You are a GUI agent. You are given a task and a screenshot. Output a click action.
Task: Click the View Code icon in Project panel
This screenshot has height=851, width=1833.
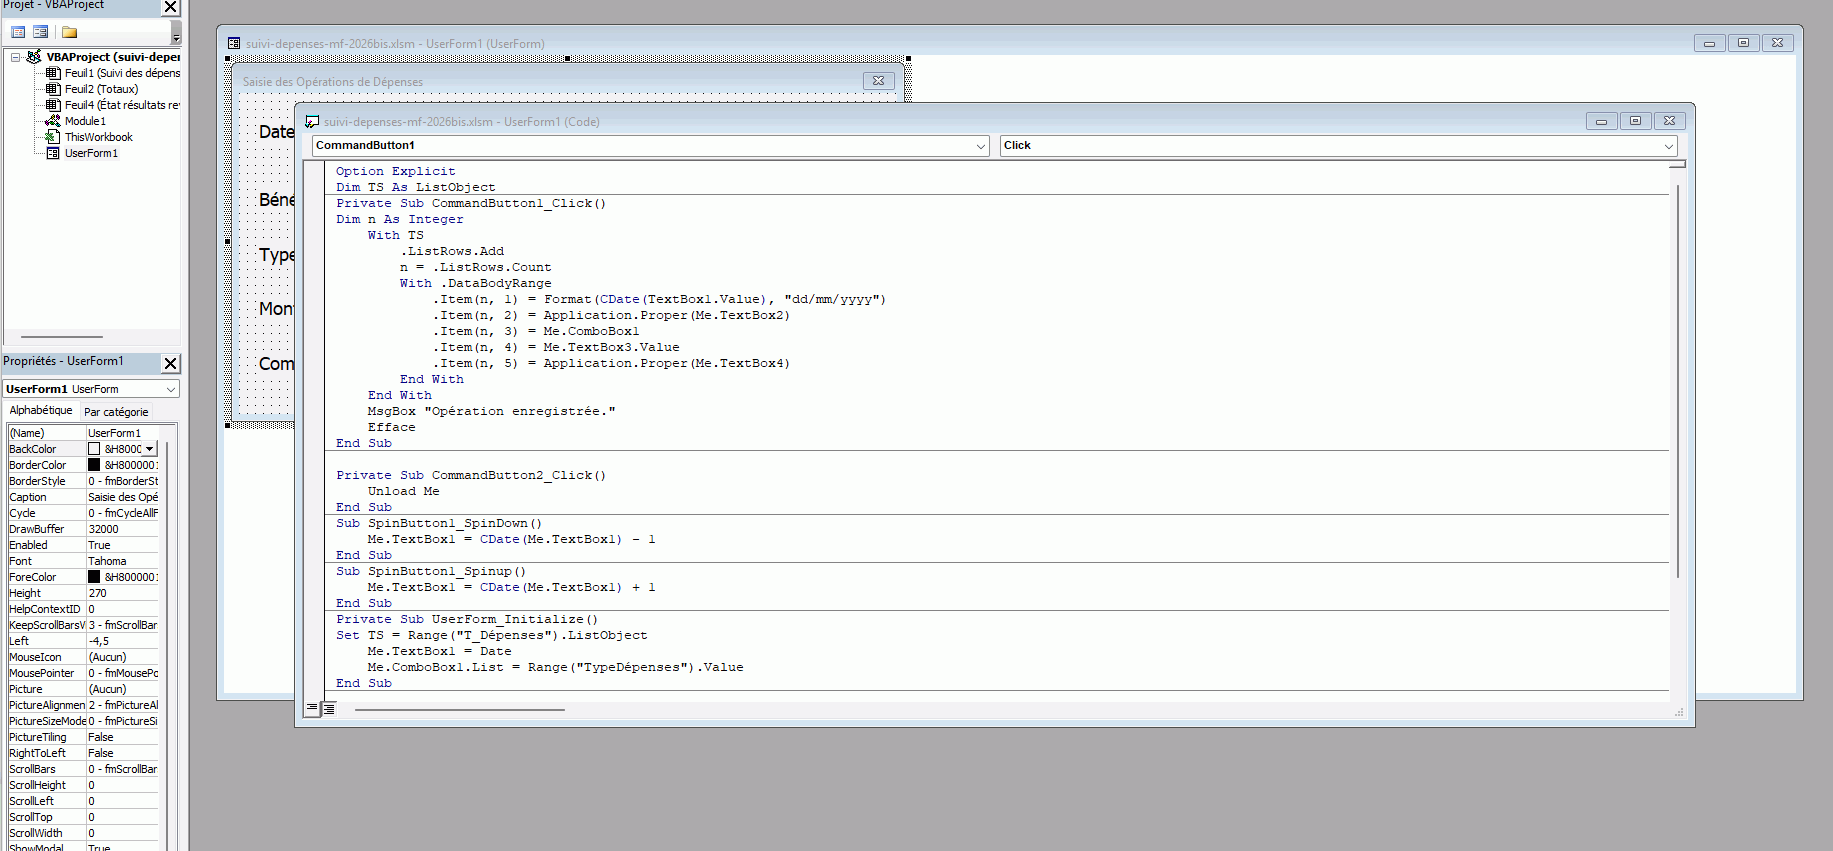(18, 32)
